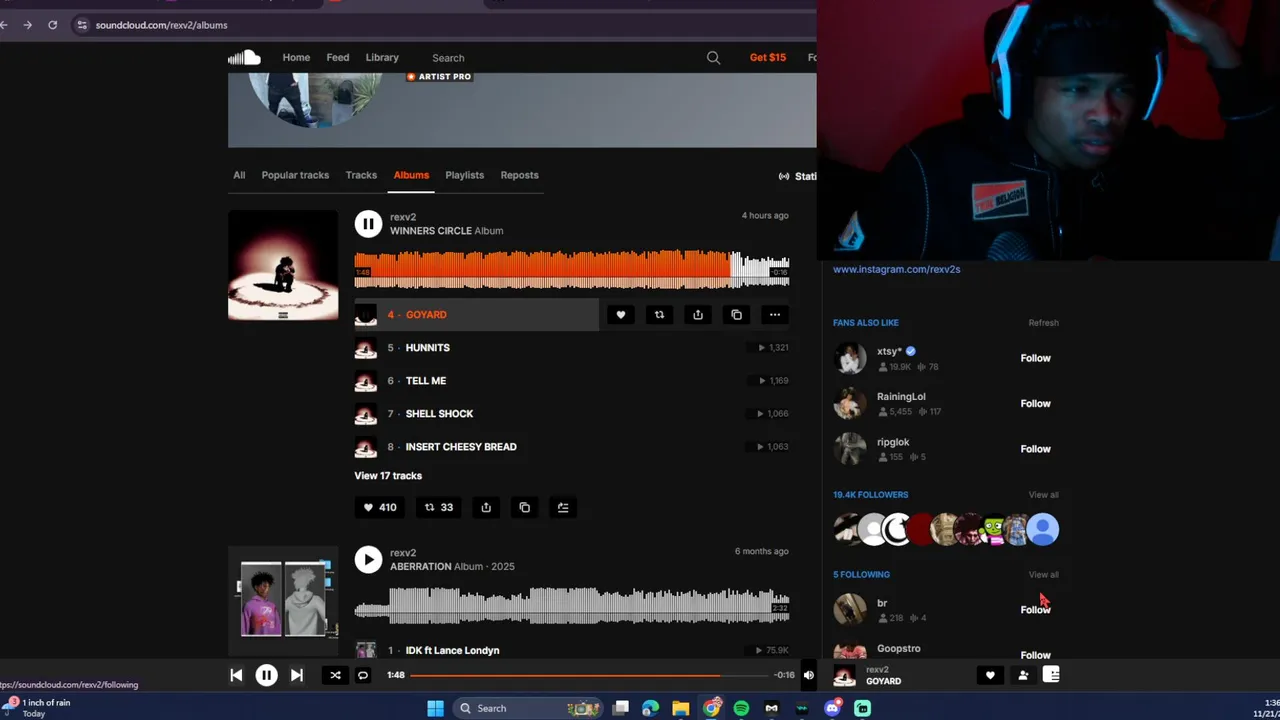Toggle repeat in the player bar

(363, 675)
